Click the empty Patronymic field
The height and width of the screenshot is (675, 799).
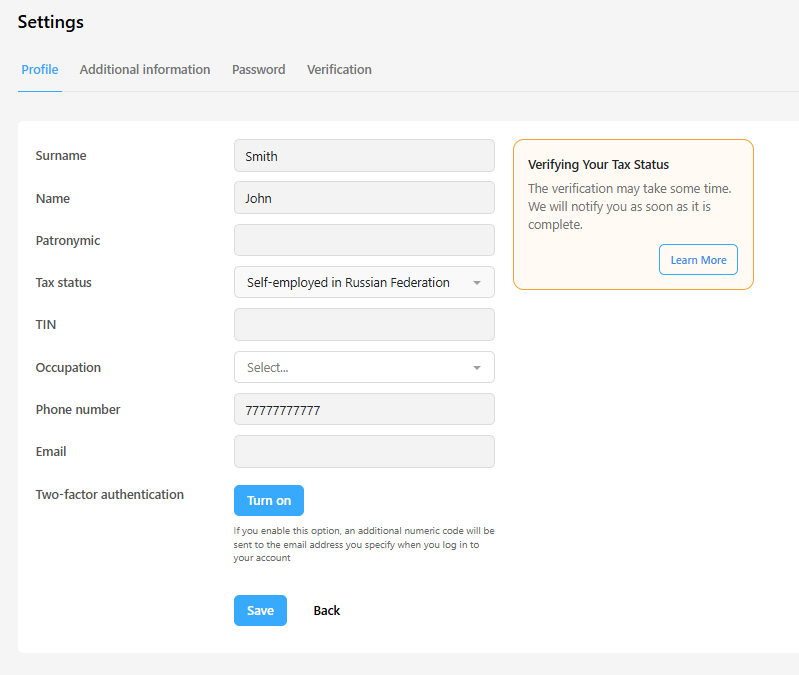pyautogui.click(x=364, y=240)
